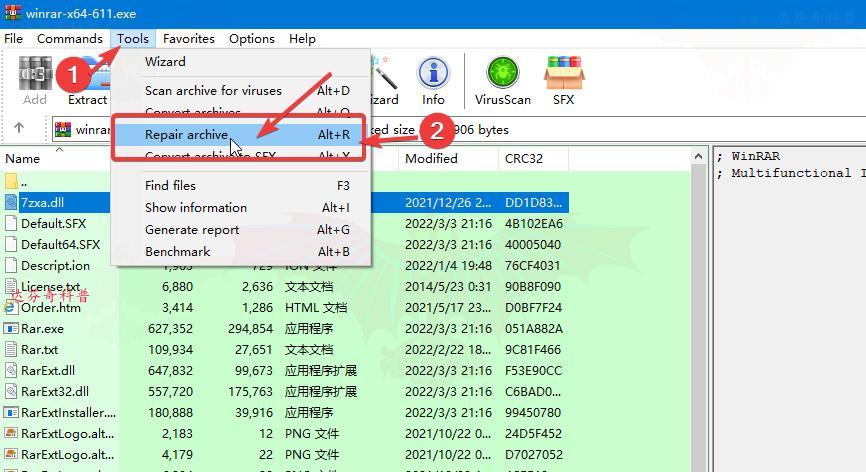The height and width of the screenshot is (472, 866).
Task: Click the Default.SFX file icon
Action: [x=11, y=223]
